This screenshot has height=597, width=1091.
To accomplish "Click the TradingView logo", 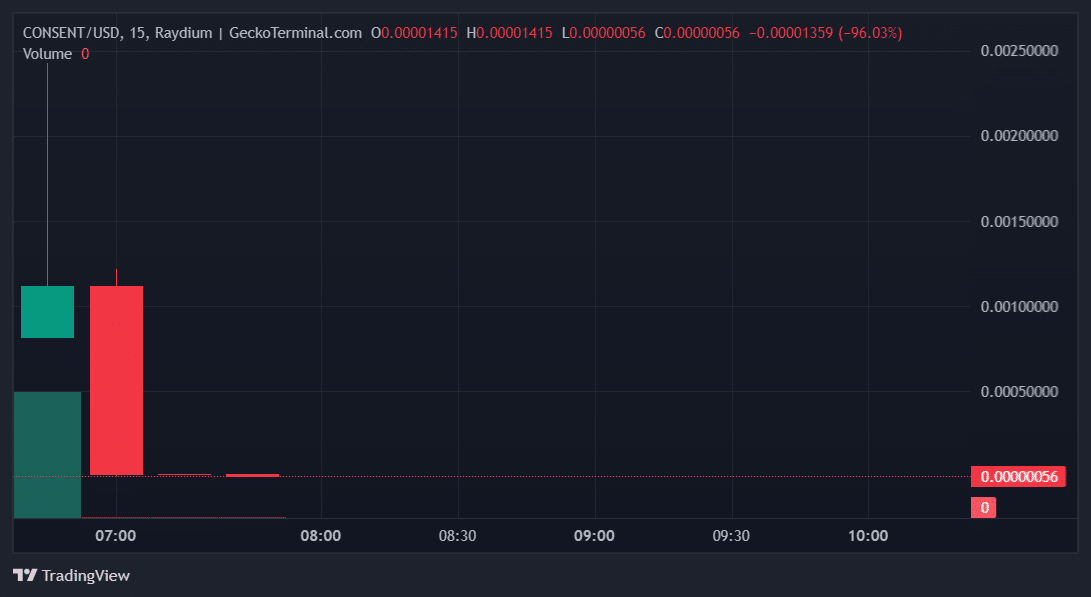I will coord(71,575).
